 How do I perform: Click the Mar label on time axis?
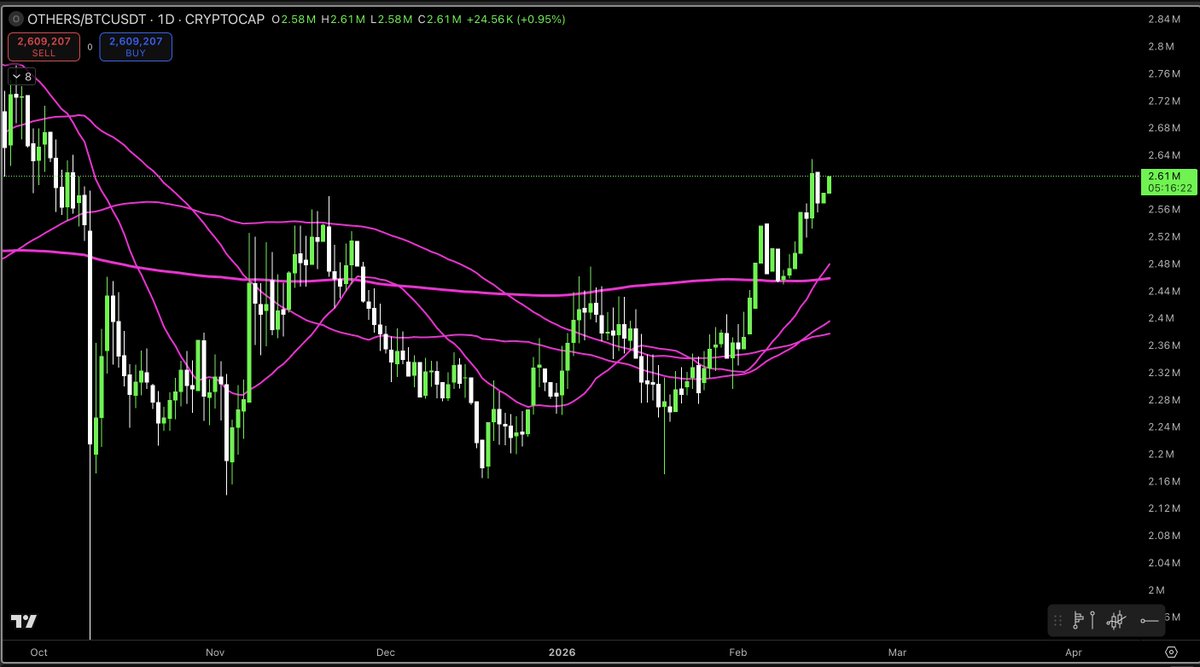click(x=897, y=651)
